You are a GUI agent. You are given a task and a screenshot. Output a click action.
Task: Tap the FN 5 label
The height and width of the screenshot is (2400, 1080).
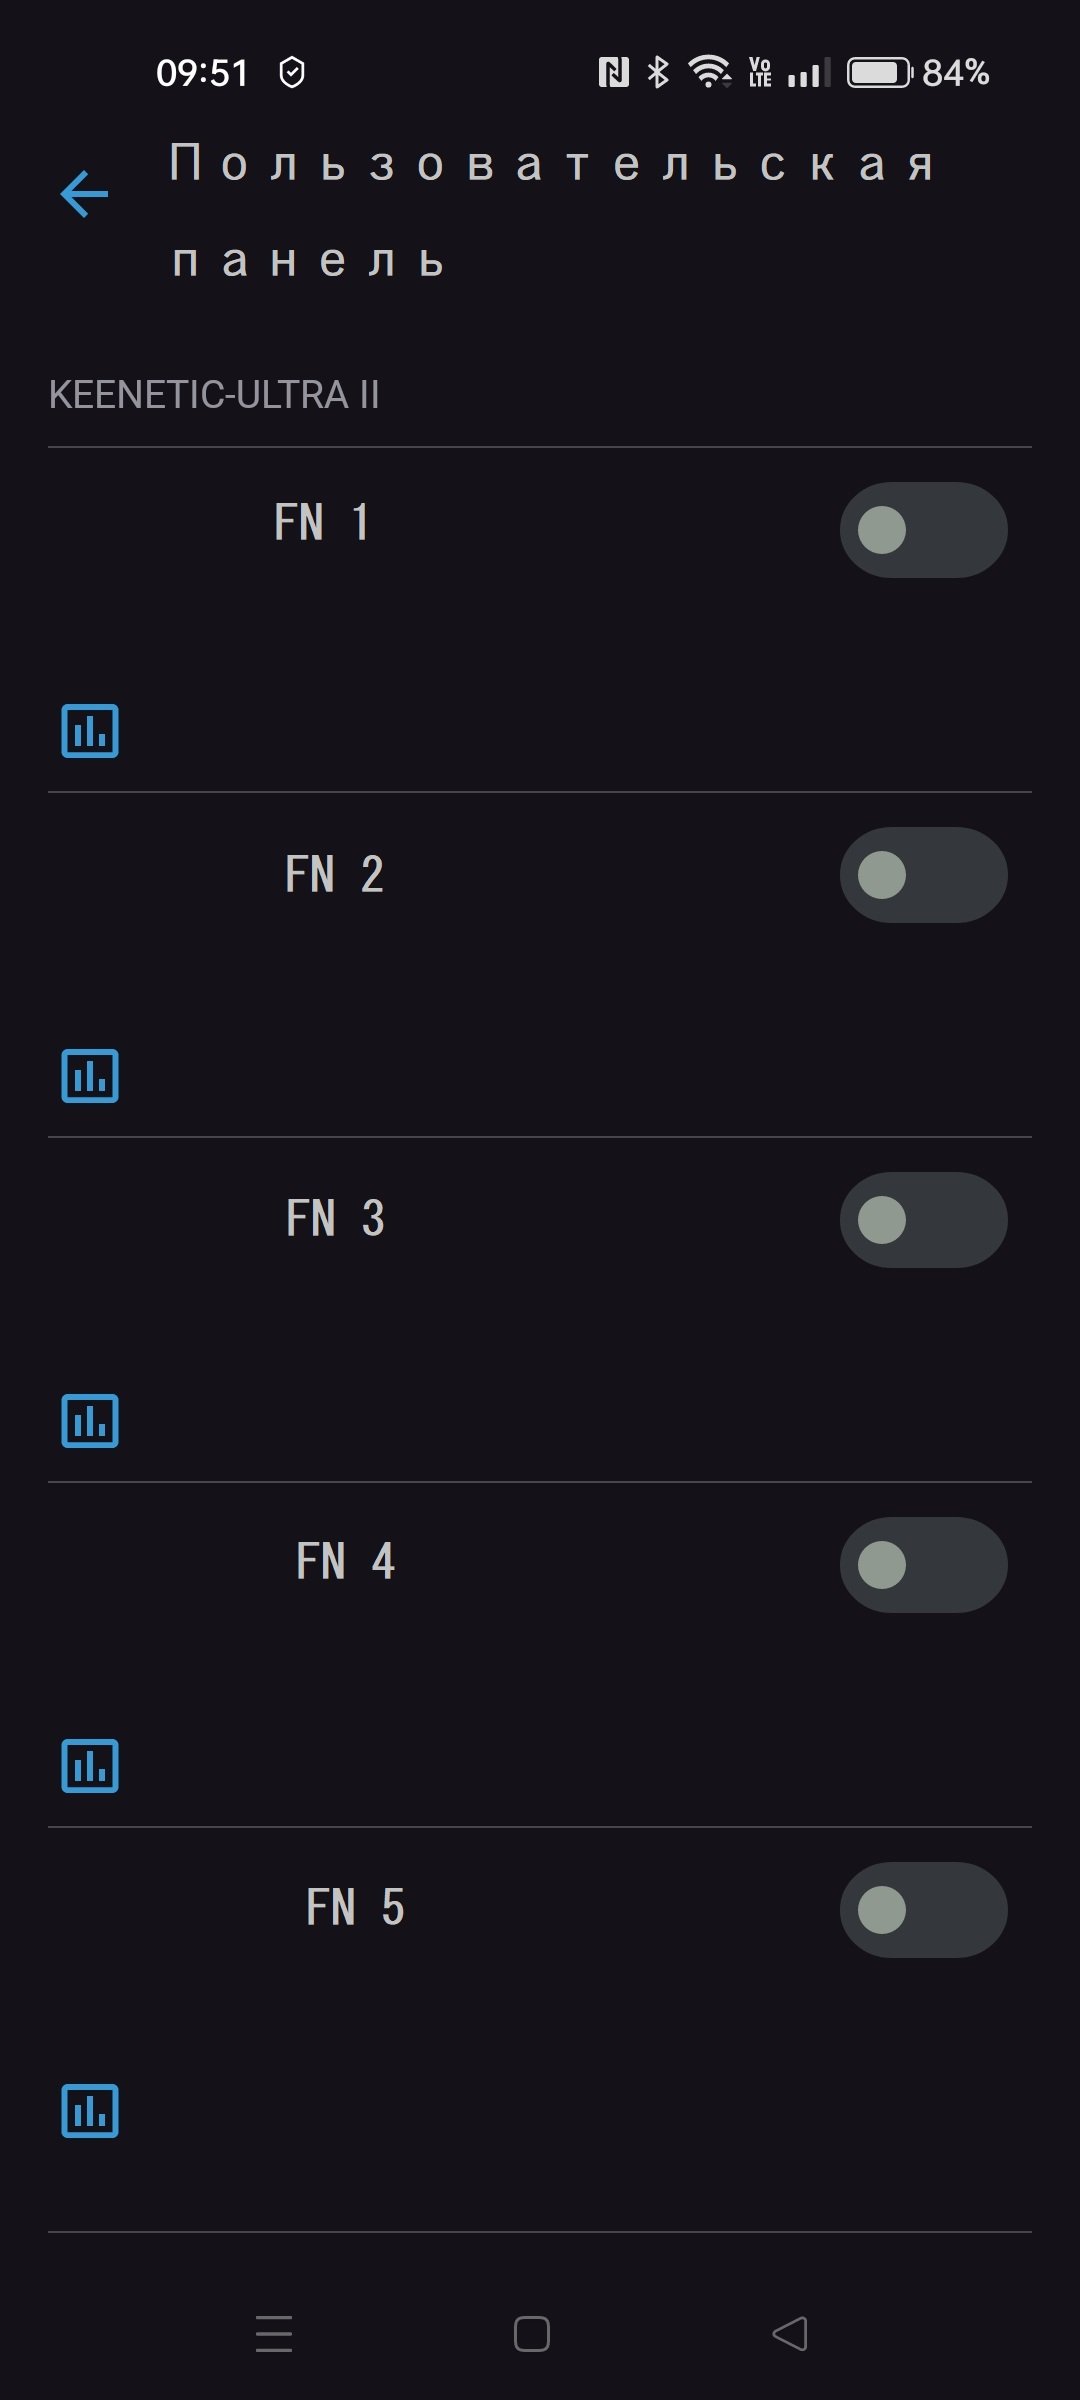(x=356, y=1907)
